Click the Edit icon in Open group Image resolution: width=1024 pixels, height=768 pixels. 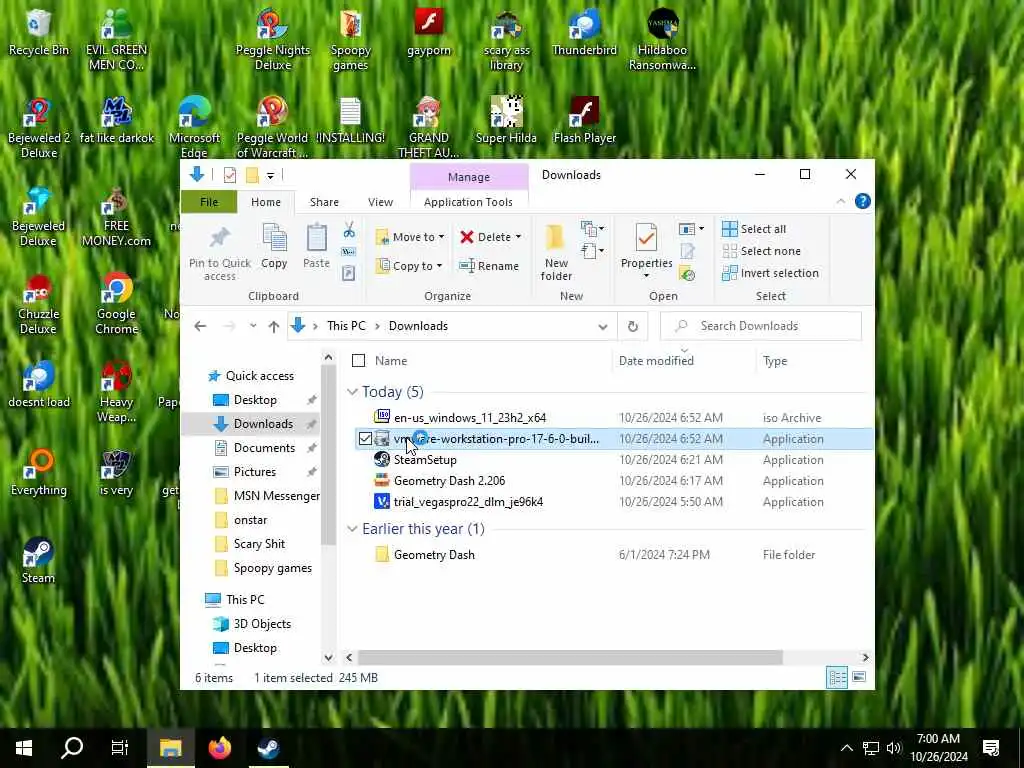pyautogui.click(x=687, y=251)
